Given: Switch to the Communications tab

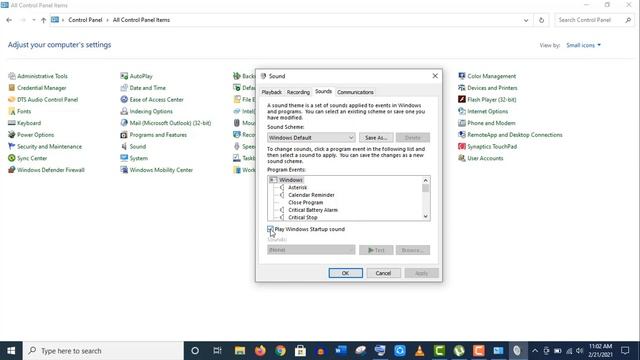Looking at the screenshot, I should [355, 92].
